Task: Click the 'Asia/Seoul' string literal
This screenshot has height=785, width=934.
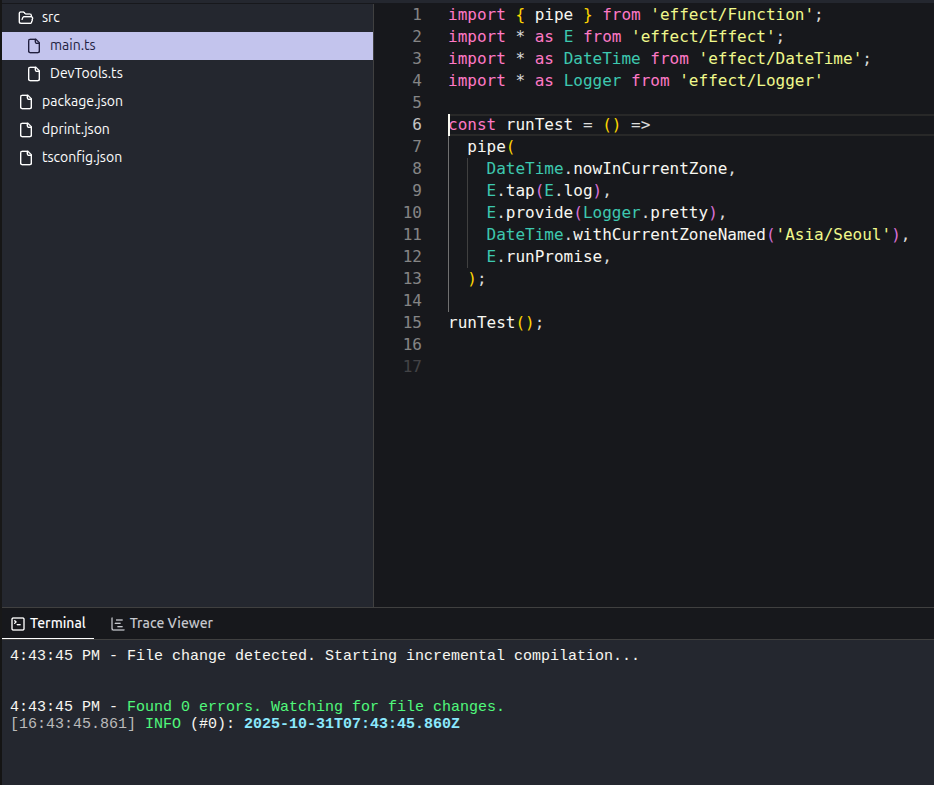Action: point(833,235)
